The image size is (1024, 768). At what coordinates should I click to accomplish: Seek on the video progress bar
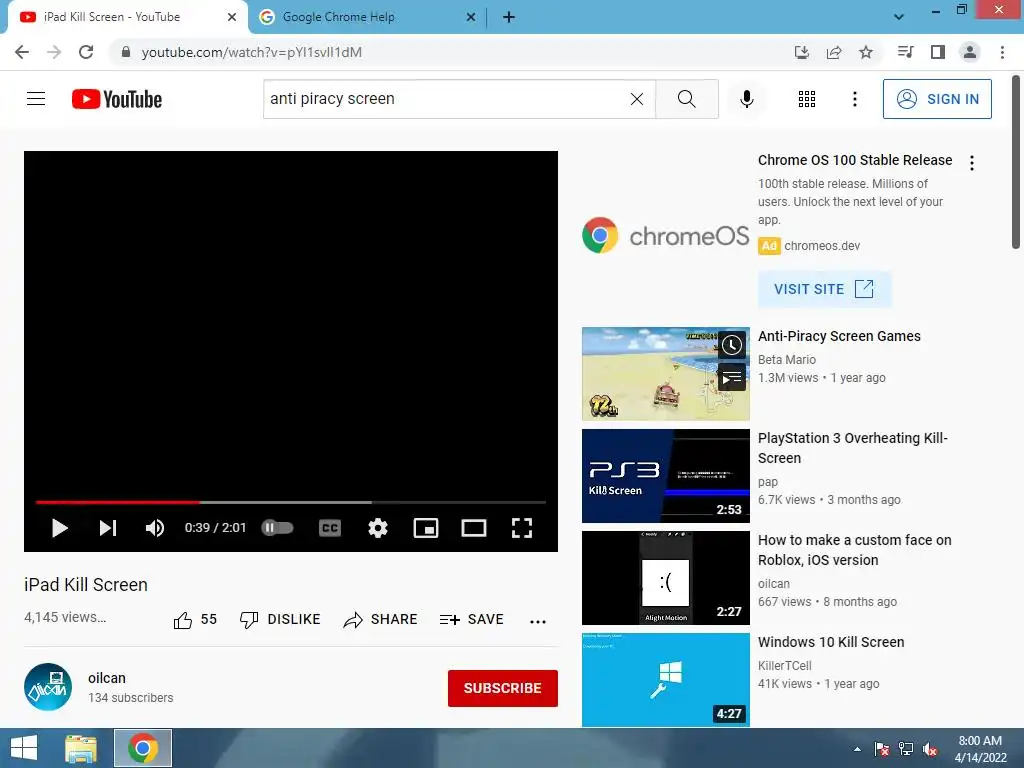click(x=291, y=502)
